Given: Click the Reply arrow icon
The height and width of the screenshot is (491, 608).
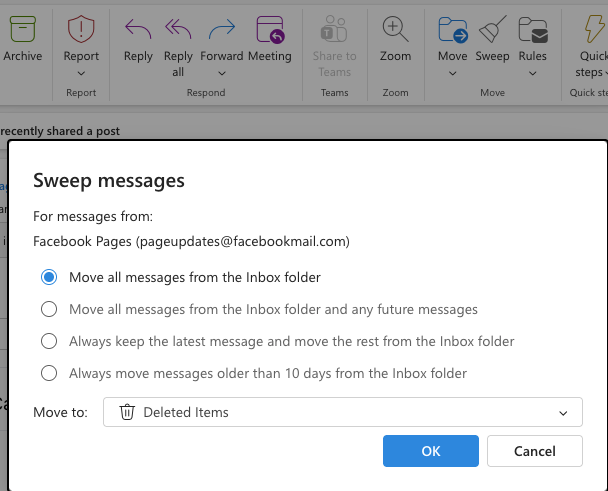Looking at the screenshot, I should pos(138,31).
